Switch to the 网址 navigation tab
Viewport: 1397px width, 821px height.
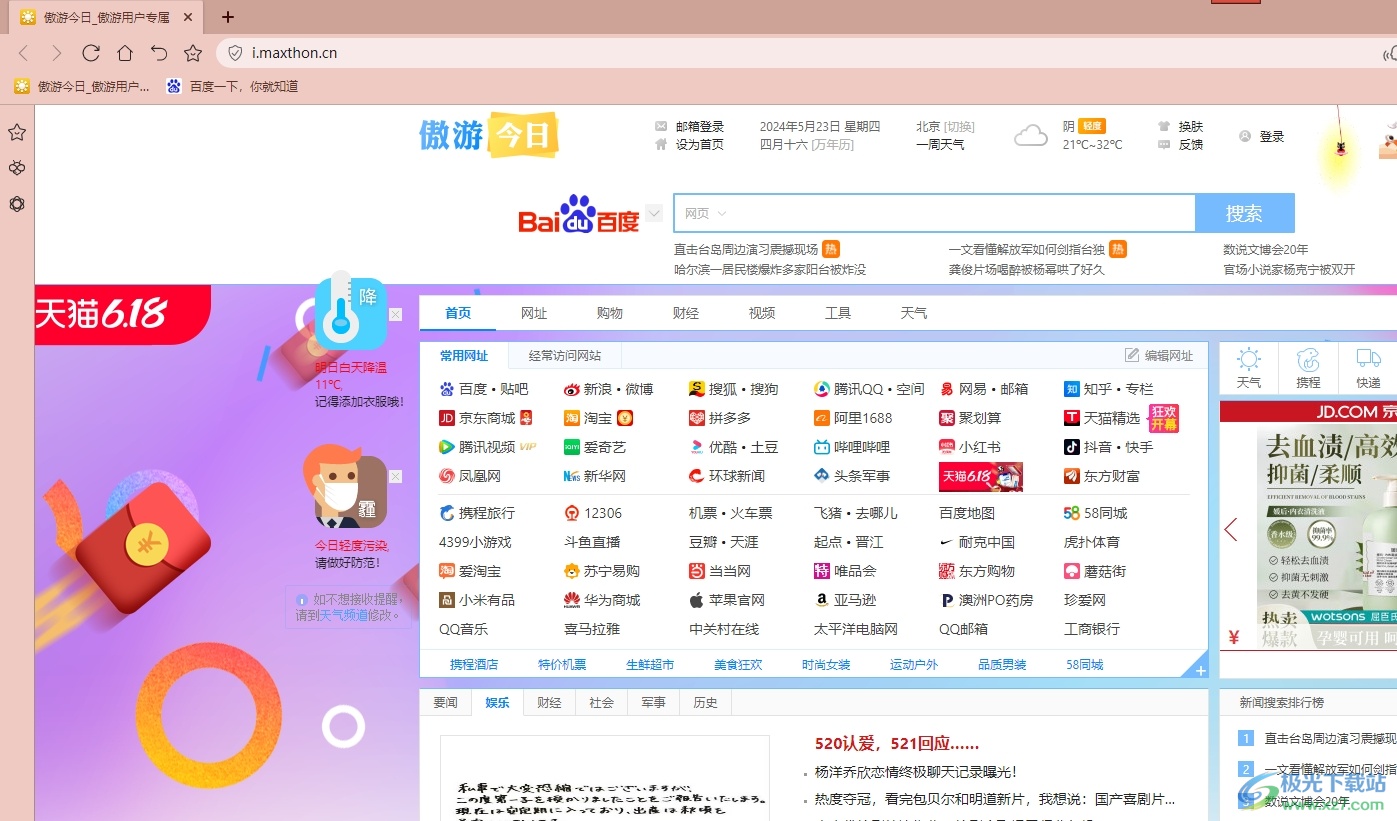click(x=534, y=313)
